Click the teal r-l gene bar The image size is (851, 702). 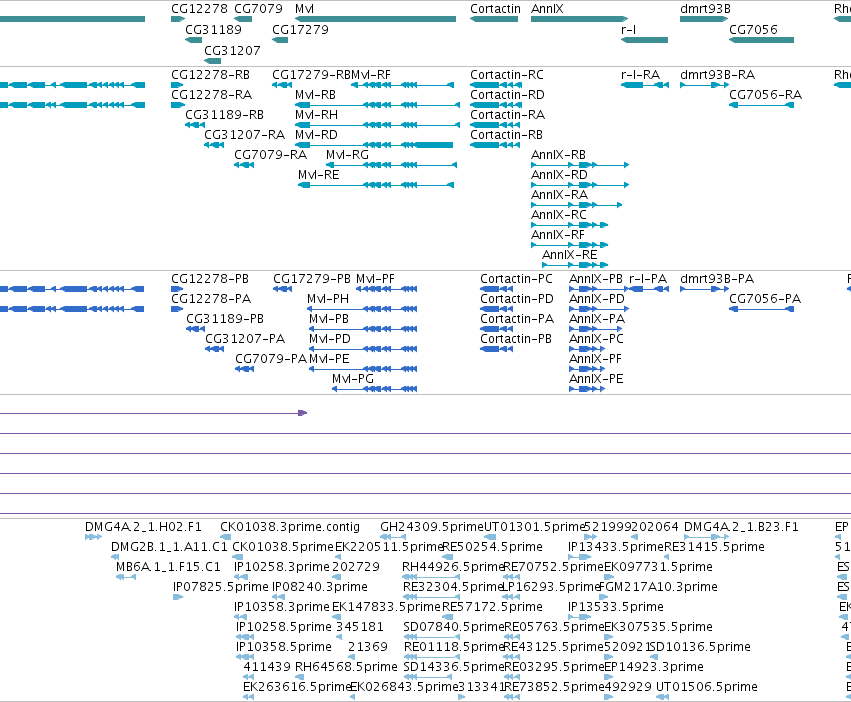pyautogui.click(x=644, y=40)
